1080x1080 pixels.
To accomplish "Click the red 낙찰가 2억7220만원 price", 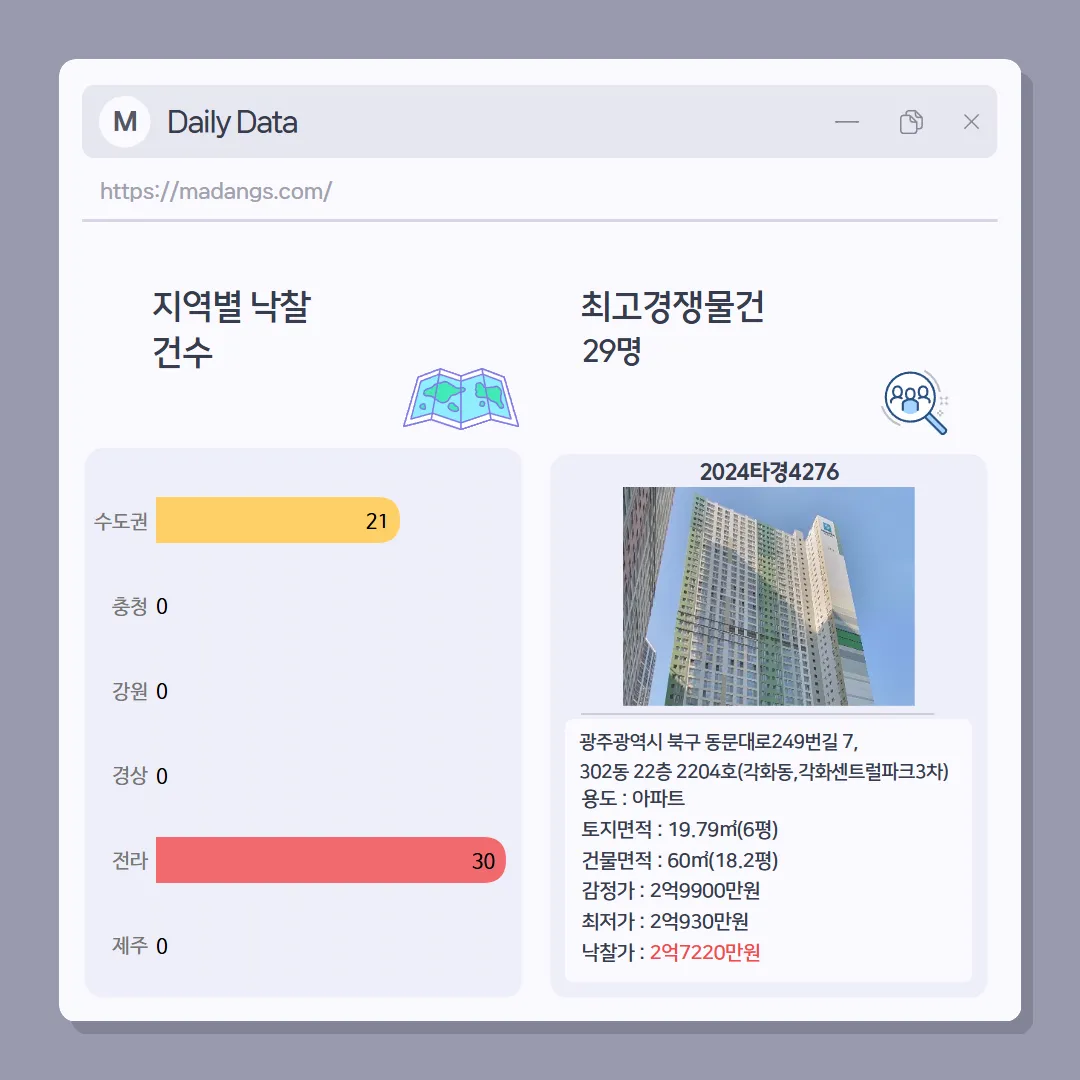I will click(705, 952).
